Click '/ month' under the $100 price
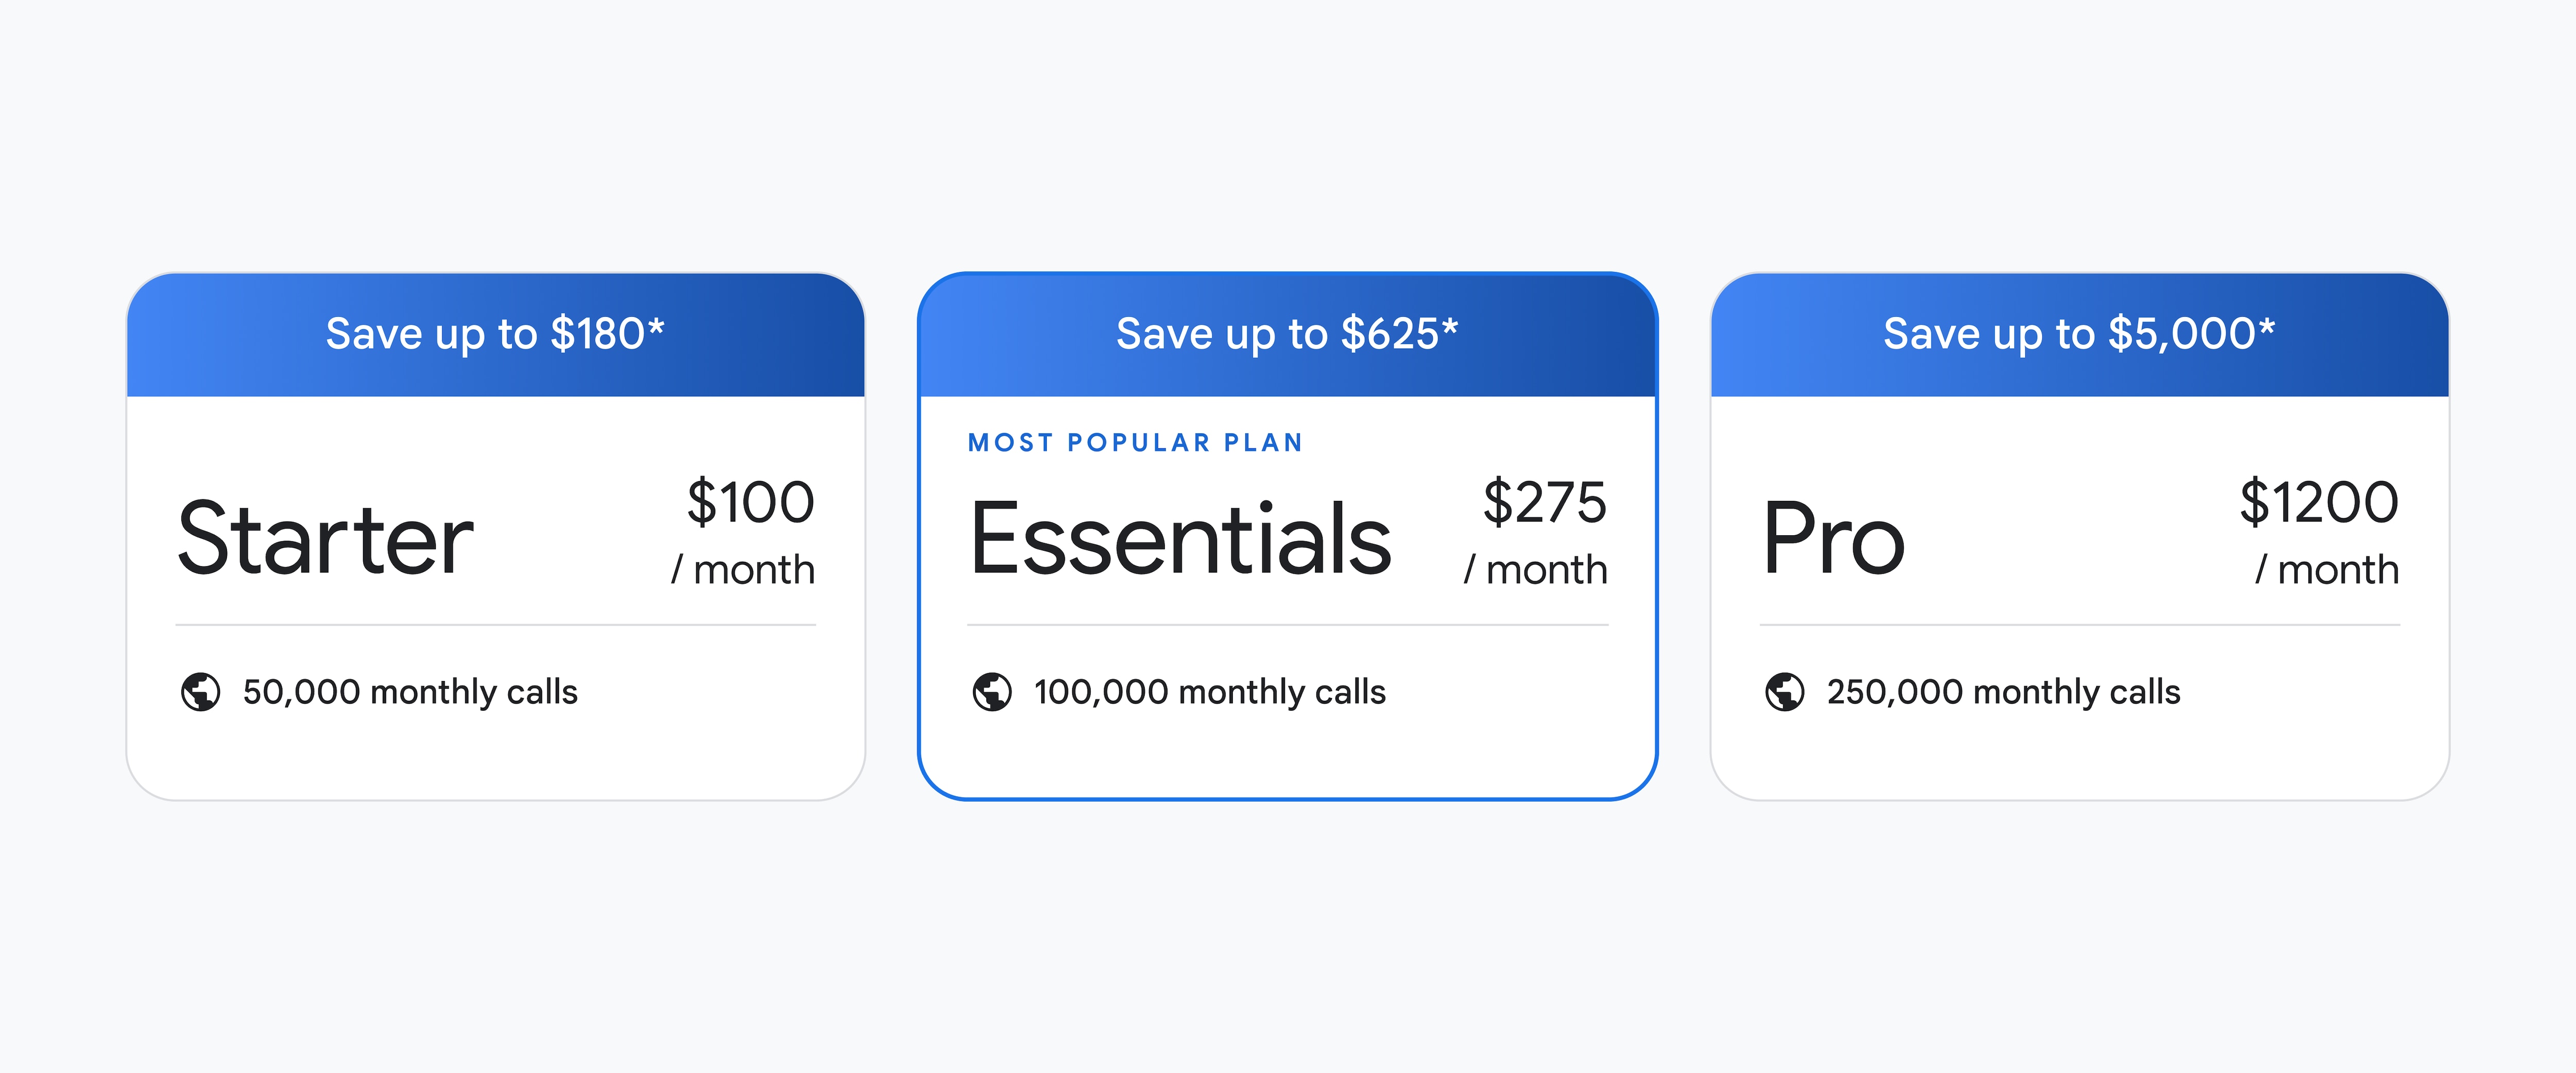Viewport: 2576px width, 1073px height. tap(743, 570)
